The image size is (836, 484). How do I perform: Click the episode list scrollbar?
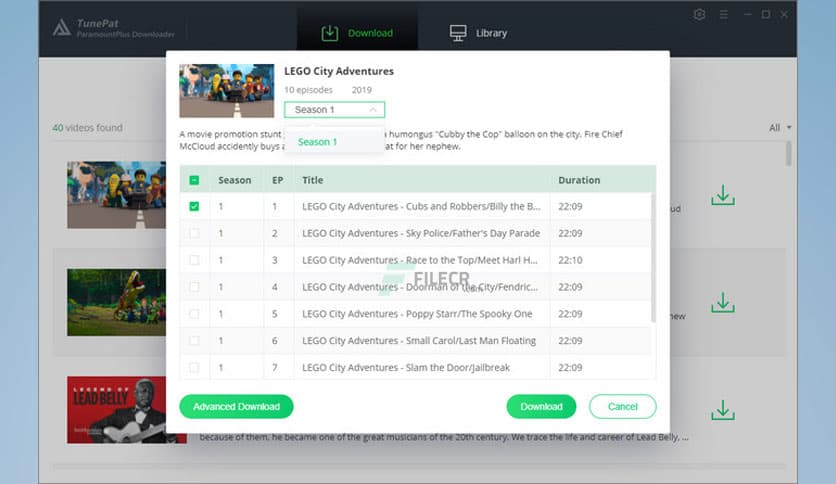click(653, 259)
